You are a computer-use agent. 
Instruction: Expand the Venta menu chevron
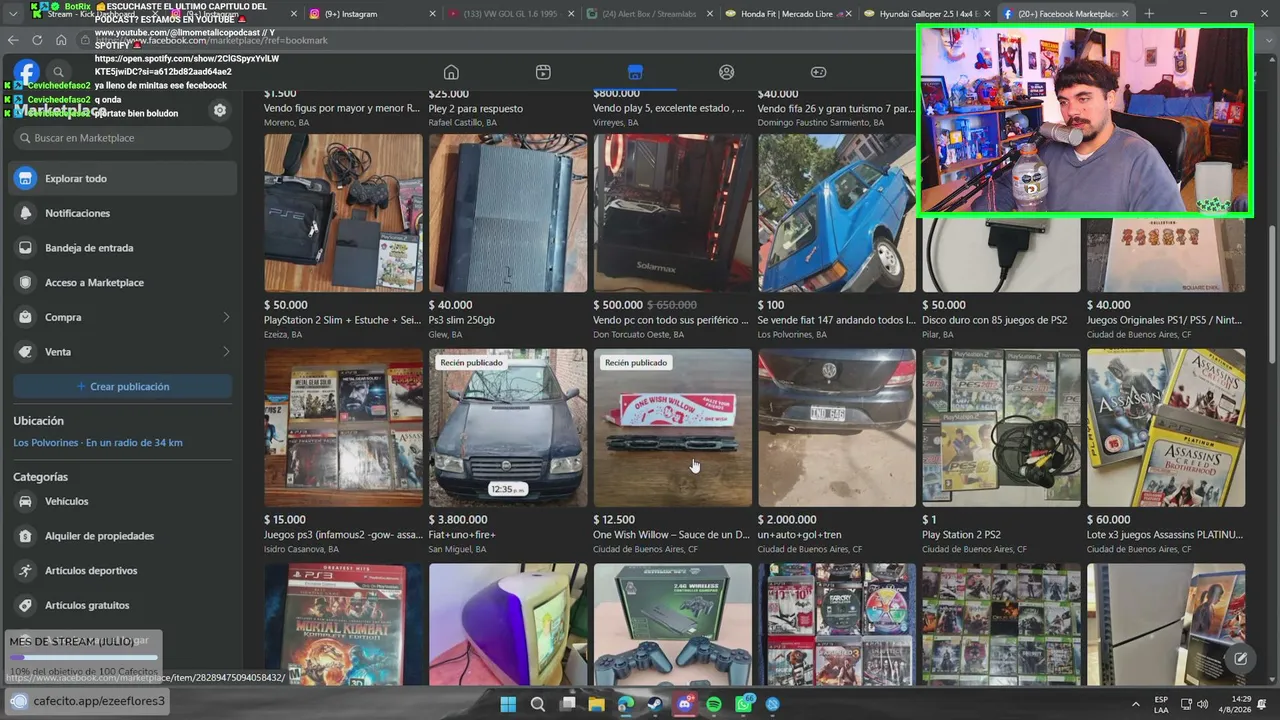226,352
